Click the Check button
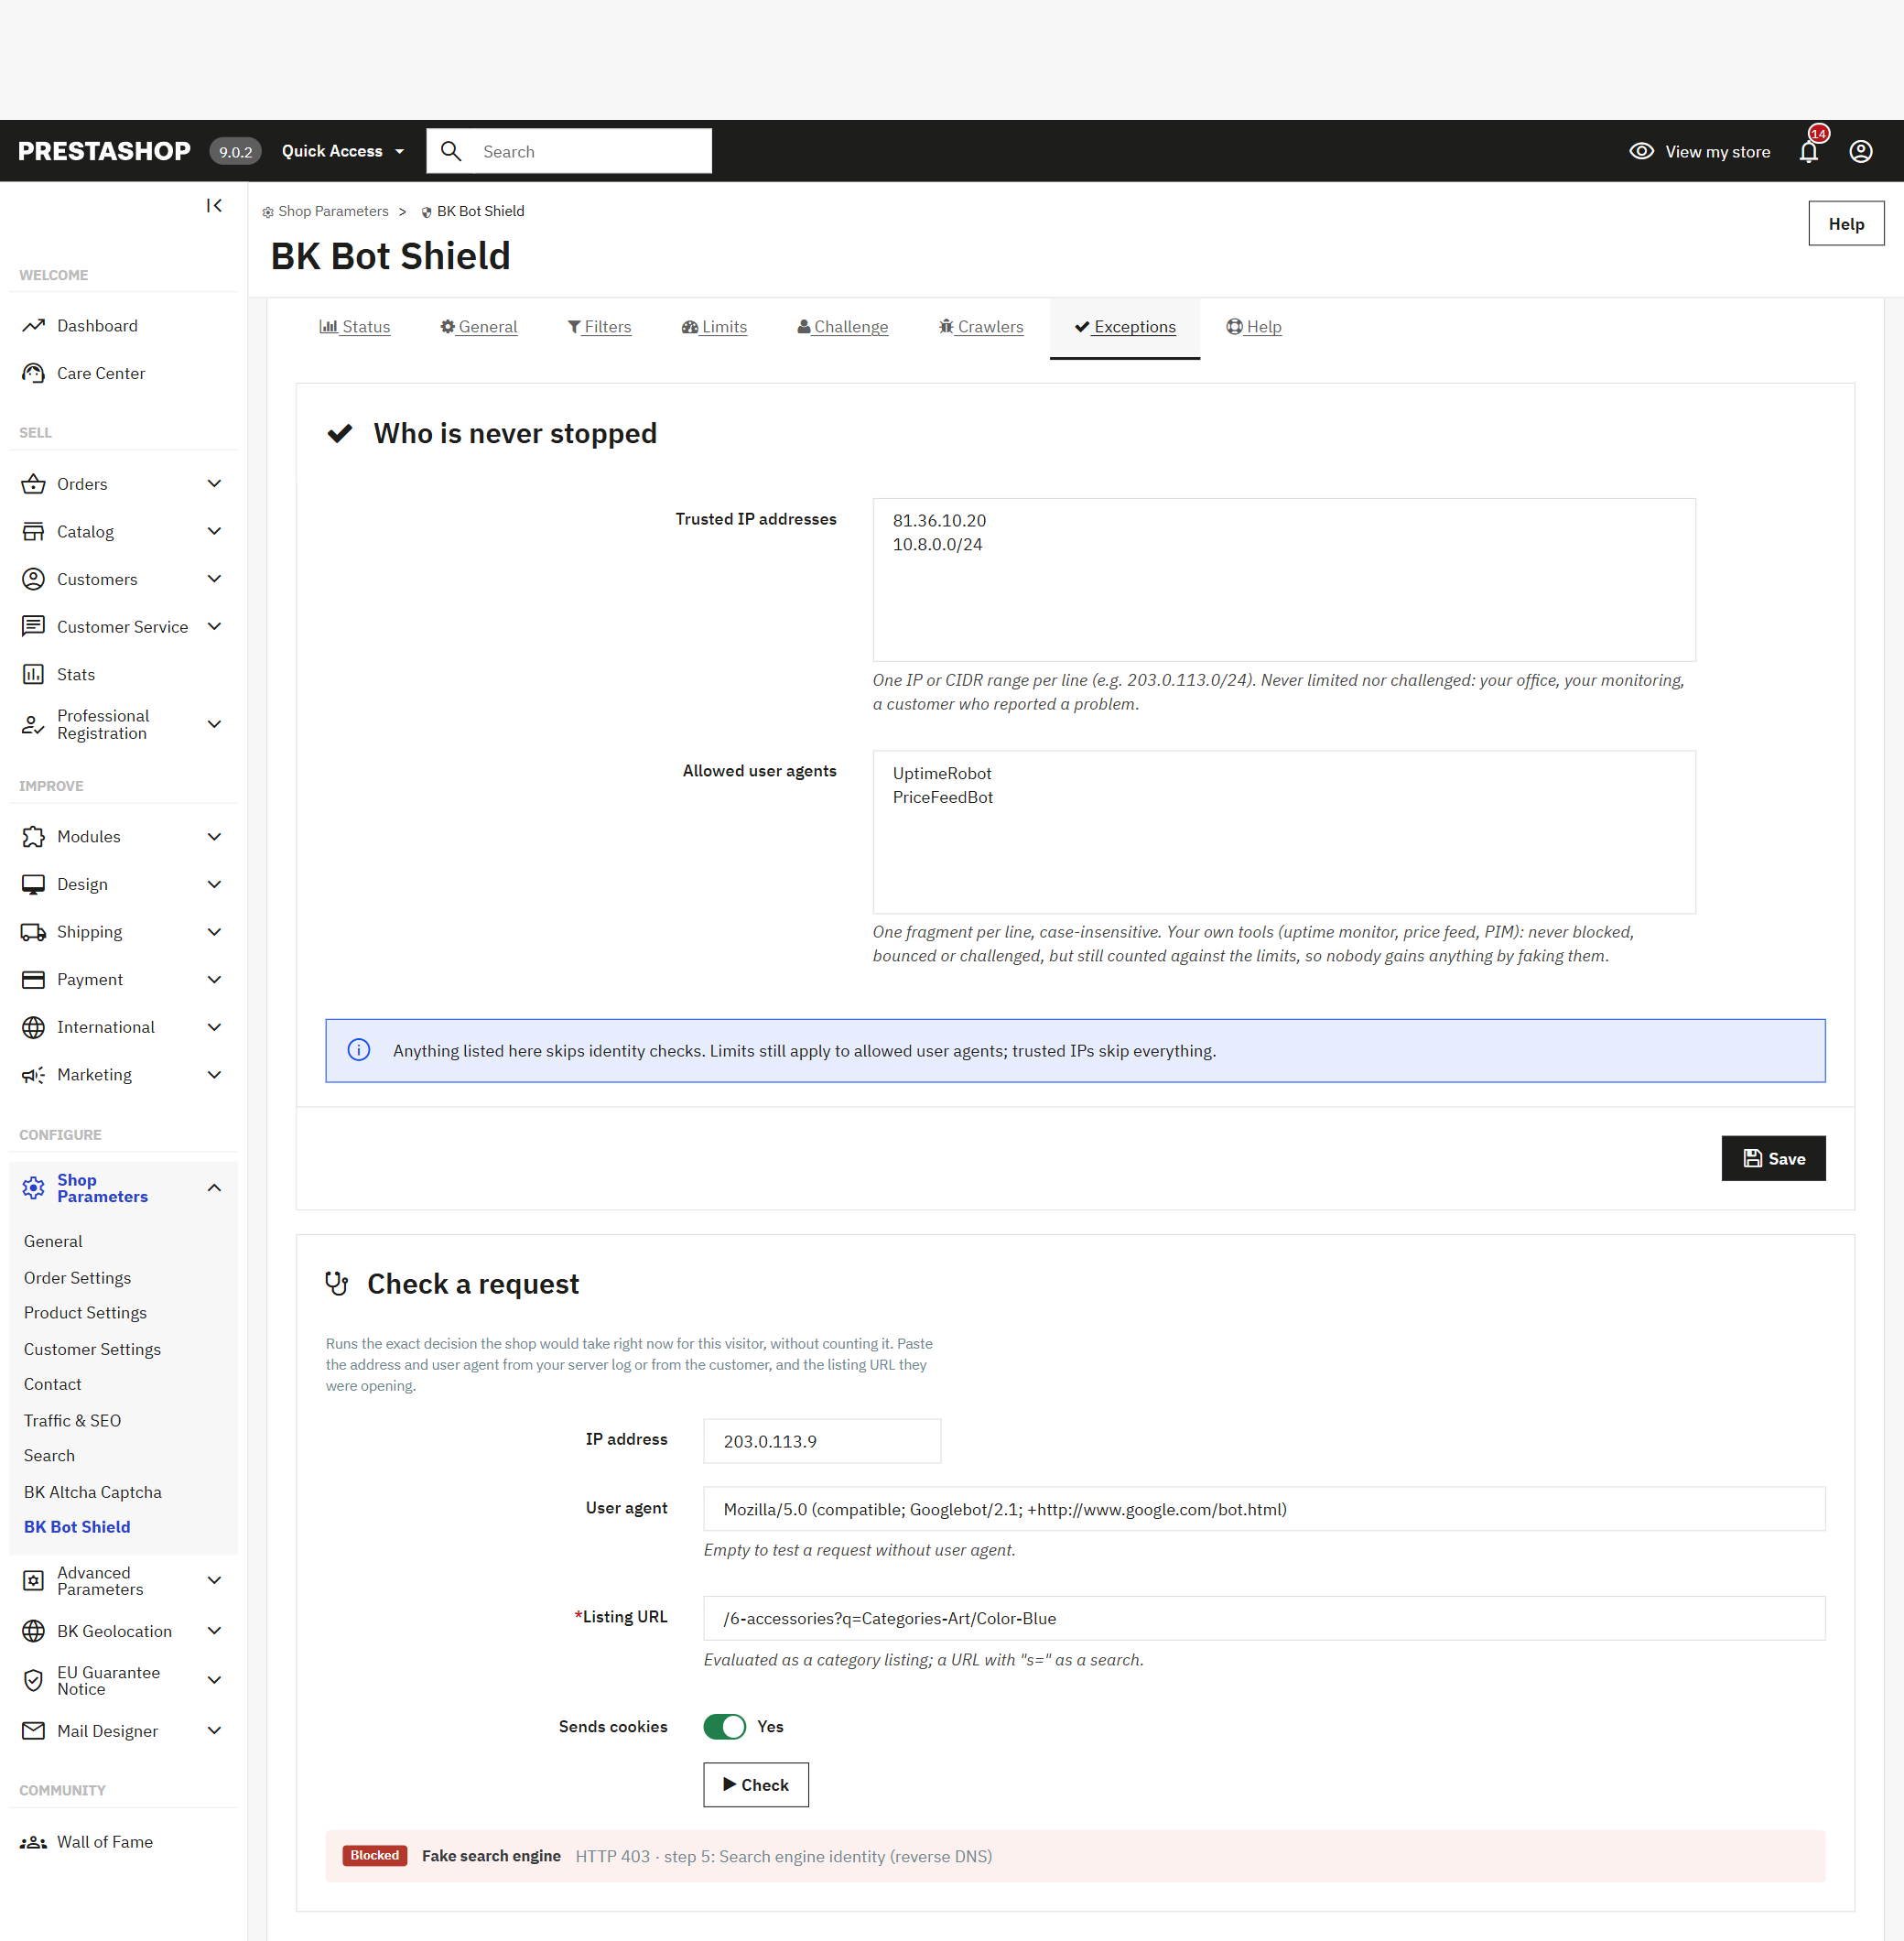 755,1785
